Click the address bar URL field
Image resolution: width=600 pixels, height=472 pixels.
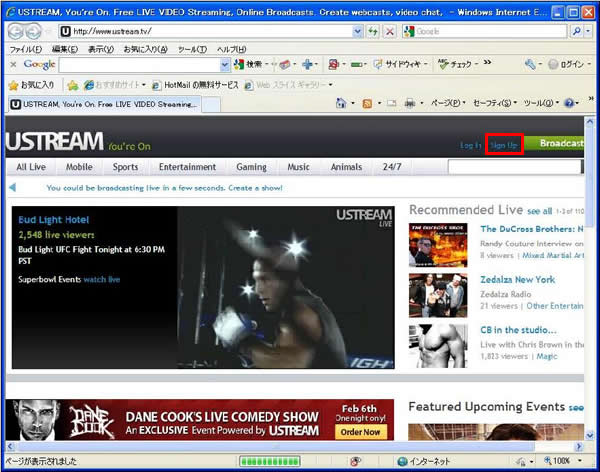pos(212,31)
